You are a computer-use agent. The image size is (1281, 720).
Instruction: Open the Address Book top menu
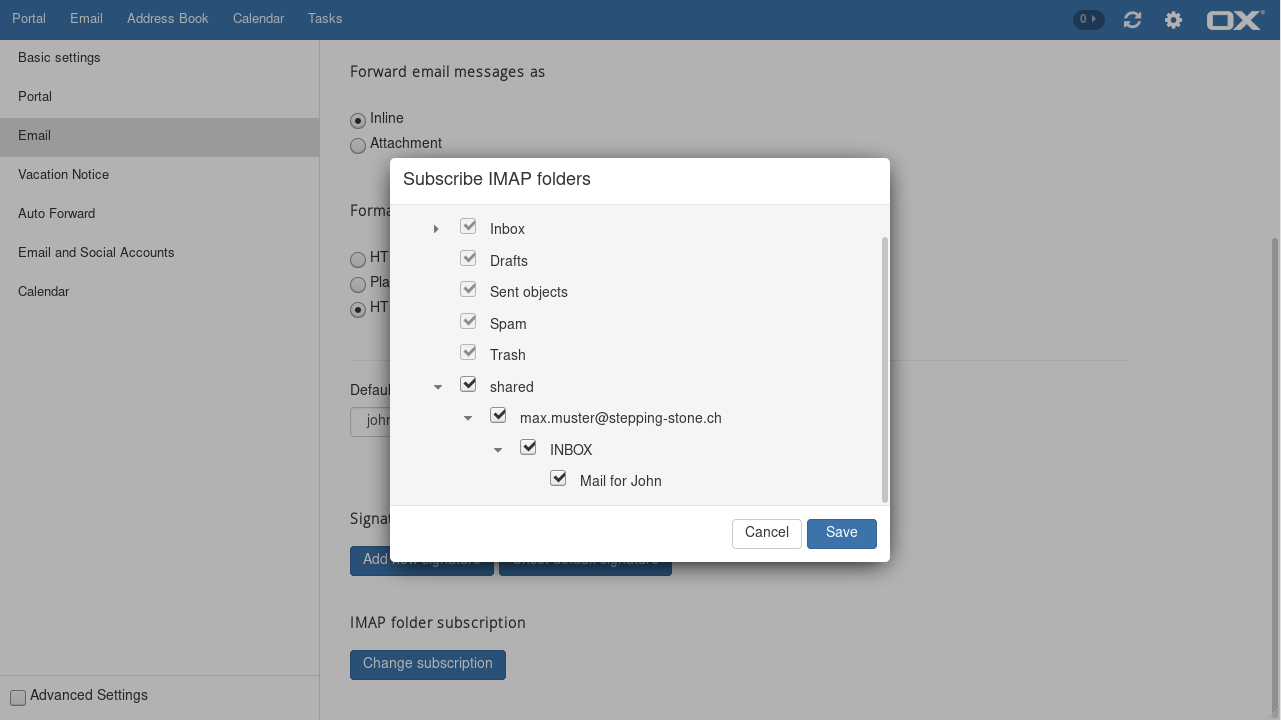(167, 19)
